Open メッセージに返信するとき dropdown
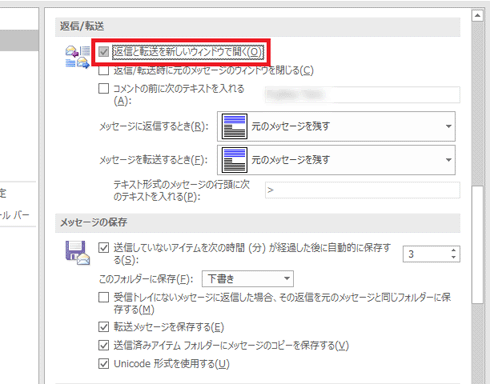Screen dimensions: 490x384 pyautogui.click(x=336, y=126)
